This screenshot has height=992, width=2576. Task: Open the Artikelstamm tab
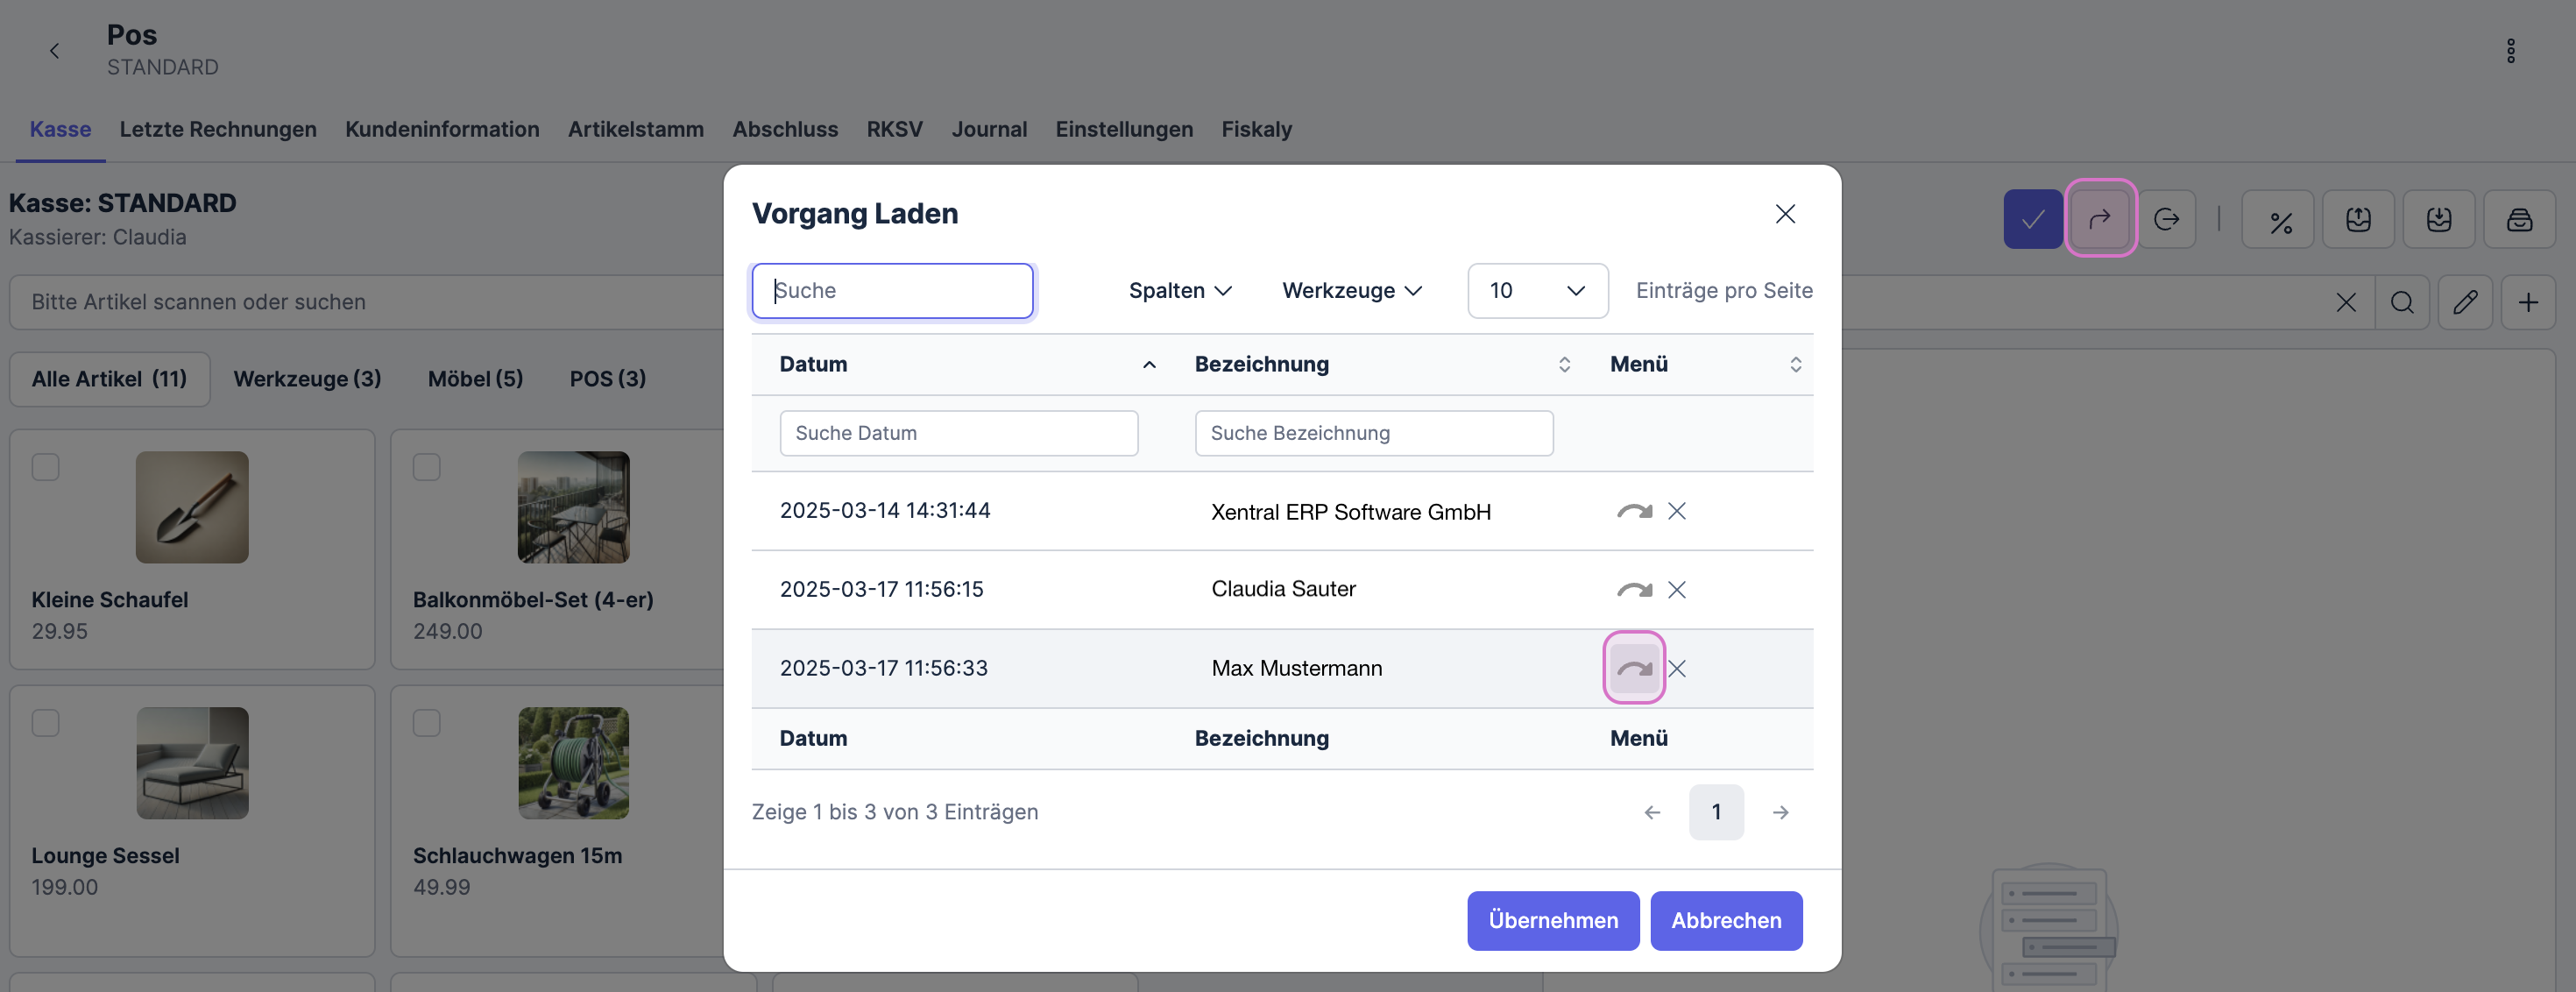tap(635, 130)
